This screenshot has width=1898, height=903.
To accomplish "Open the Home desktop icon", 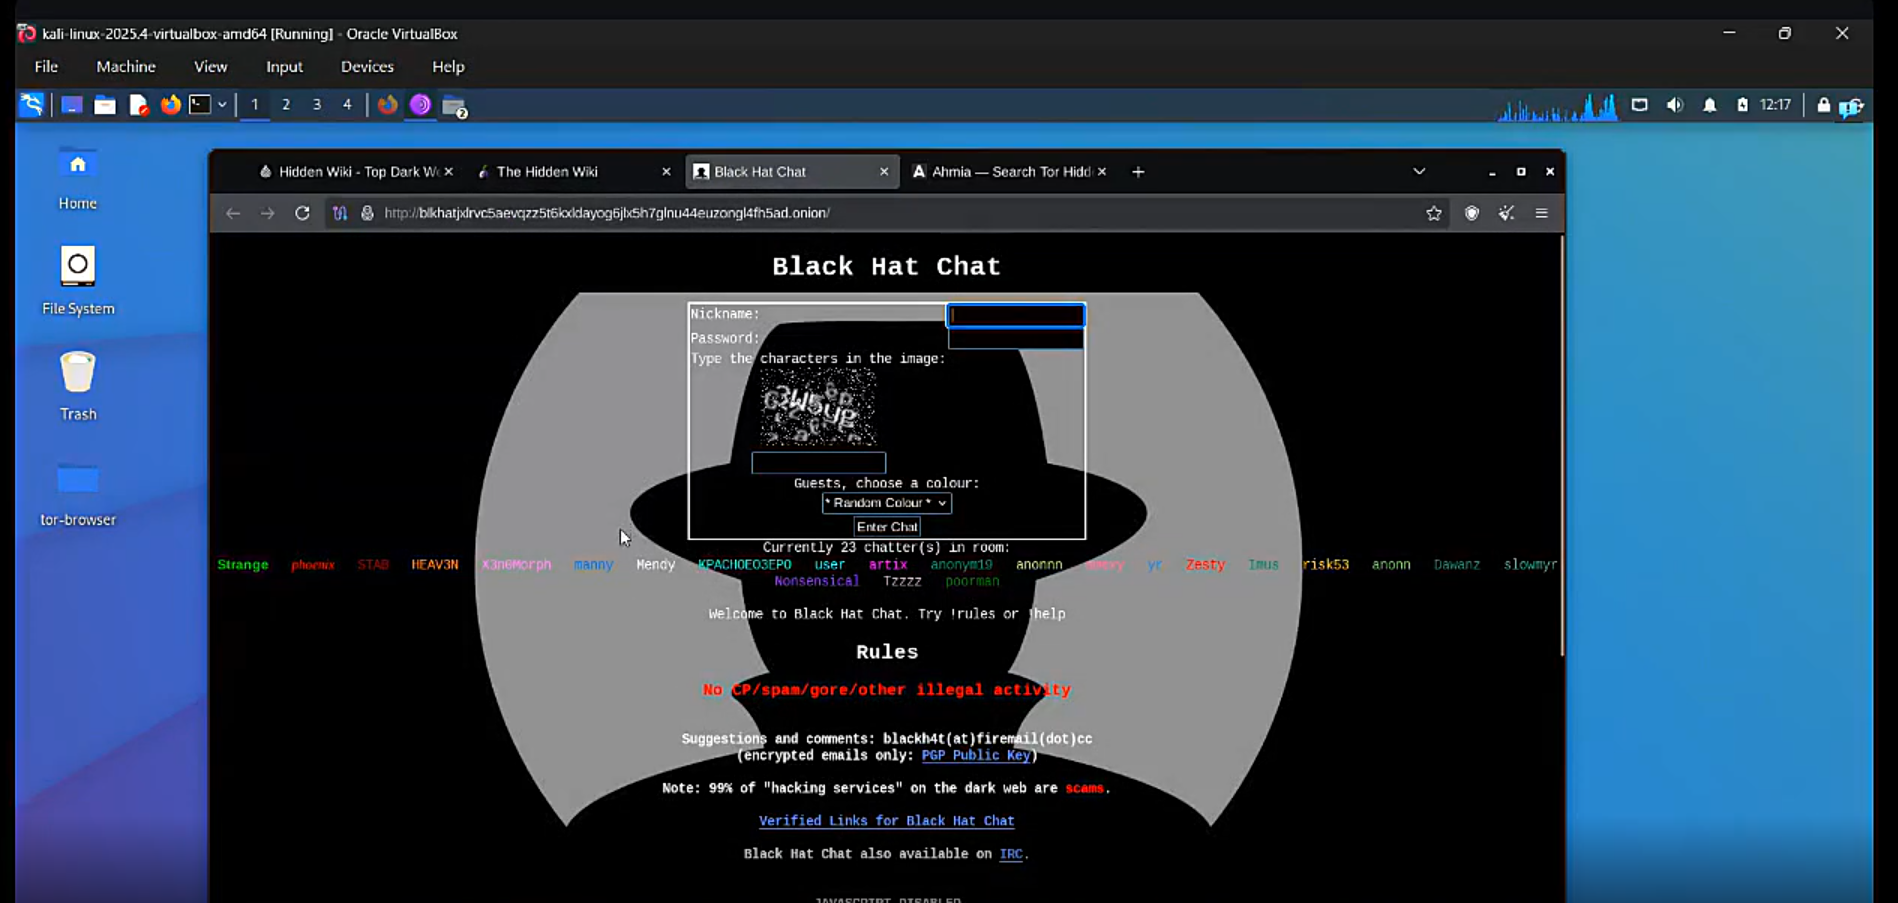I will (x=78, y=178).
